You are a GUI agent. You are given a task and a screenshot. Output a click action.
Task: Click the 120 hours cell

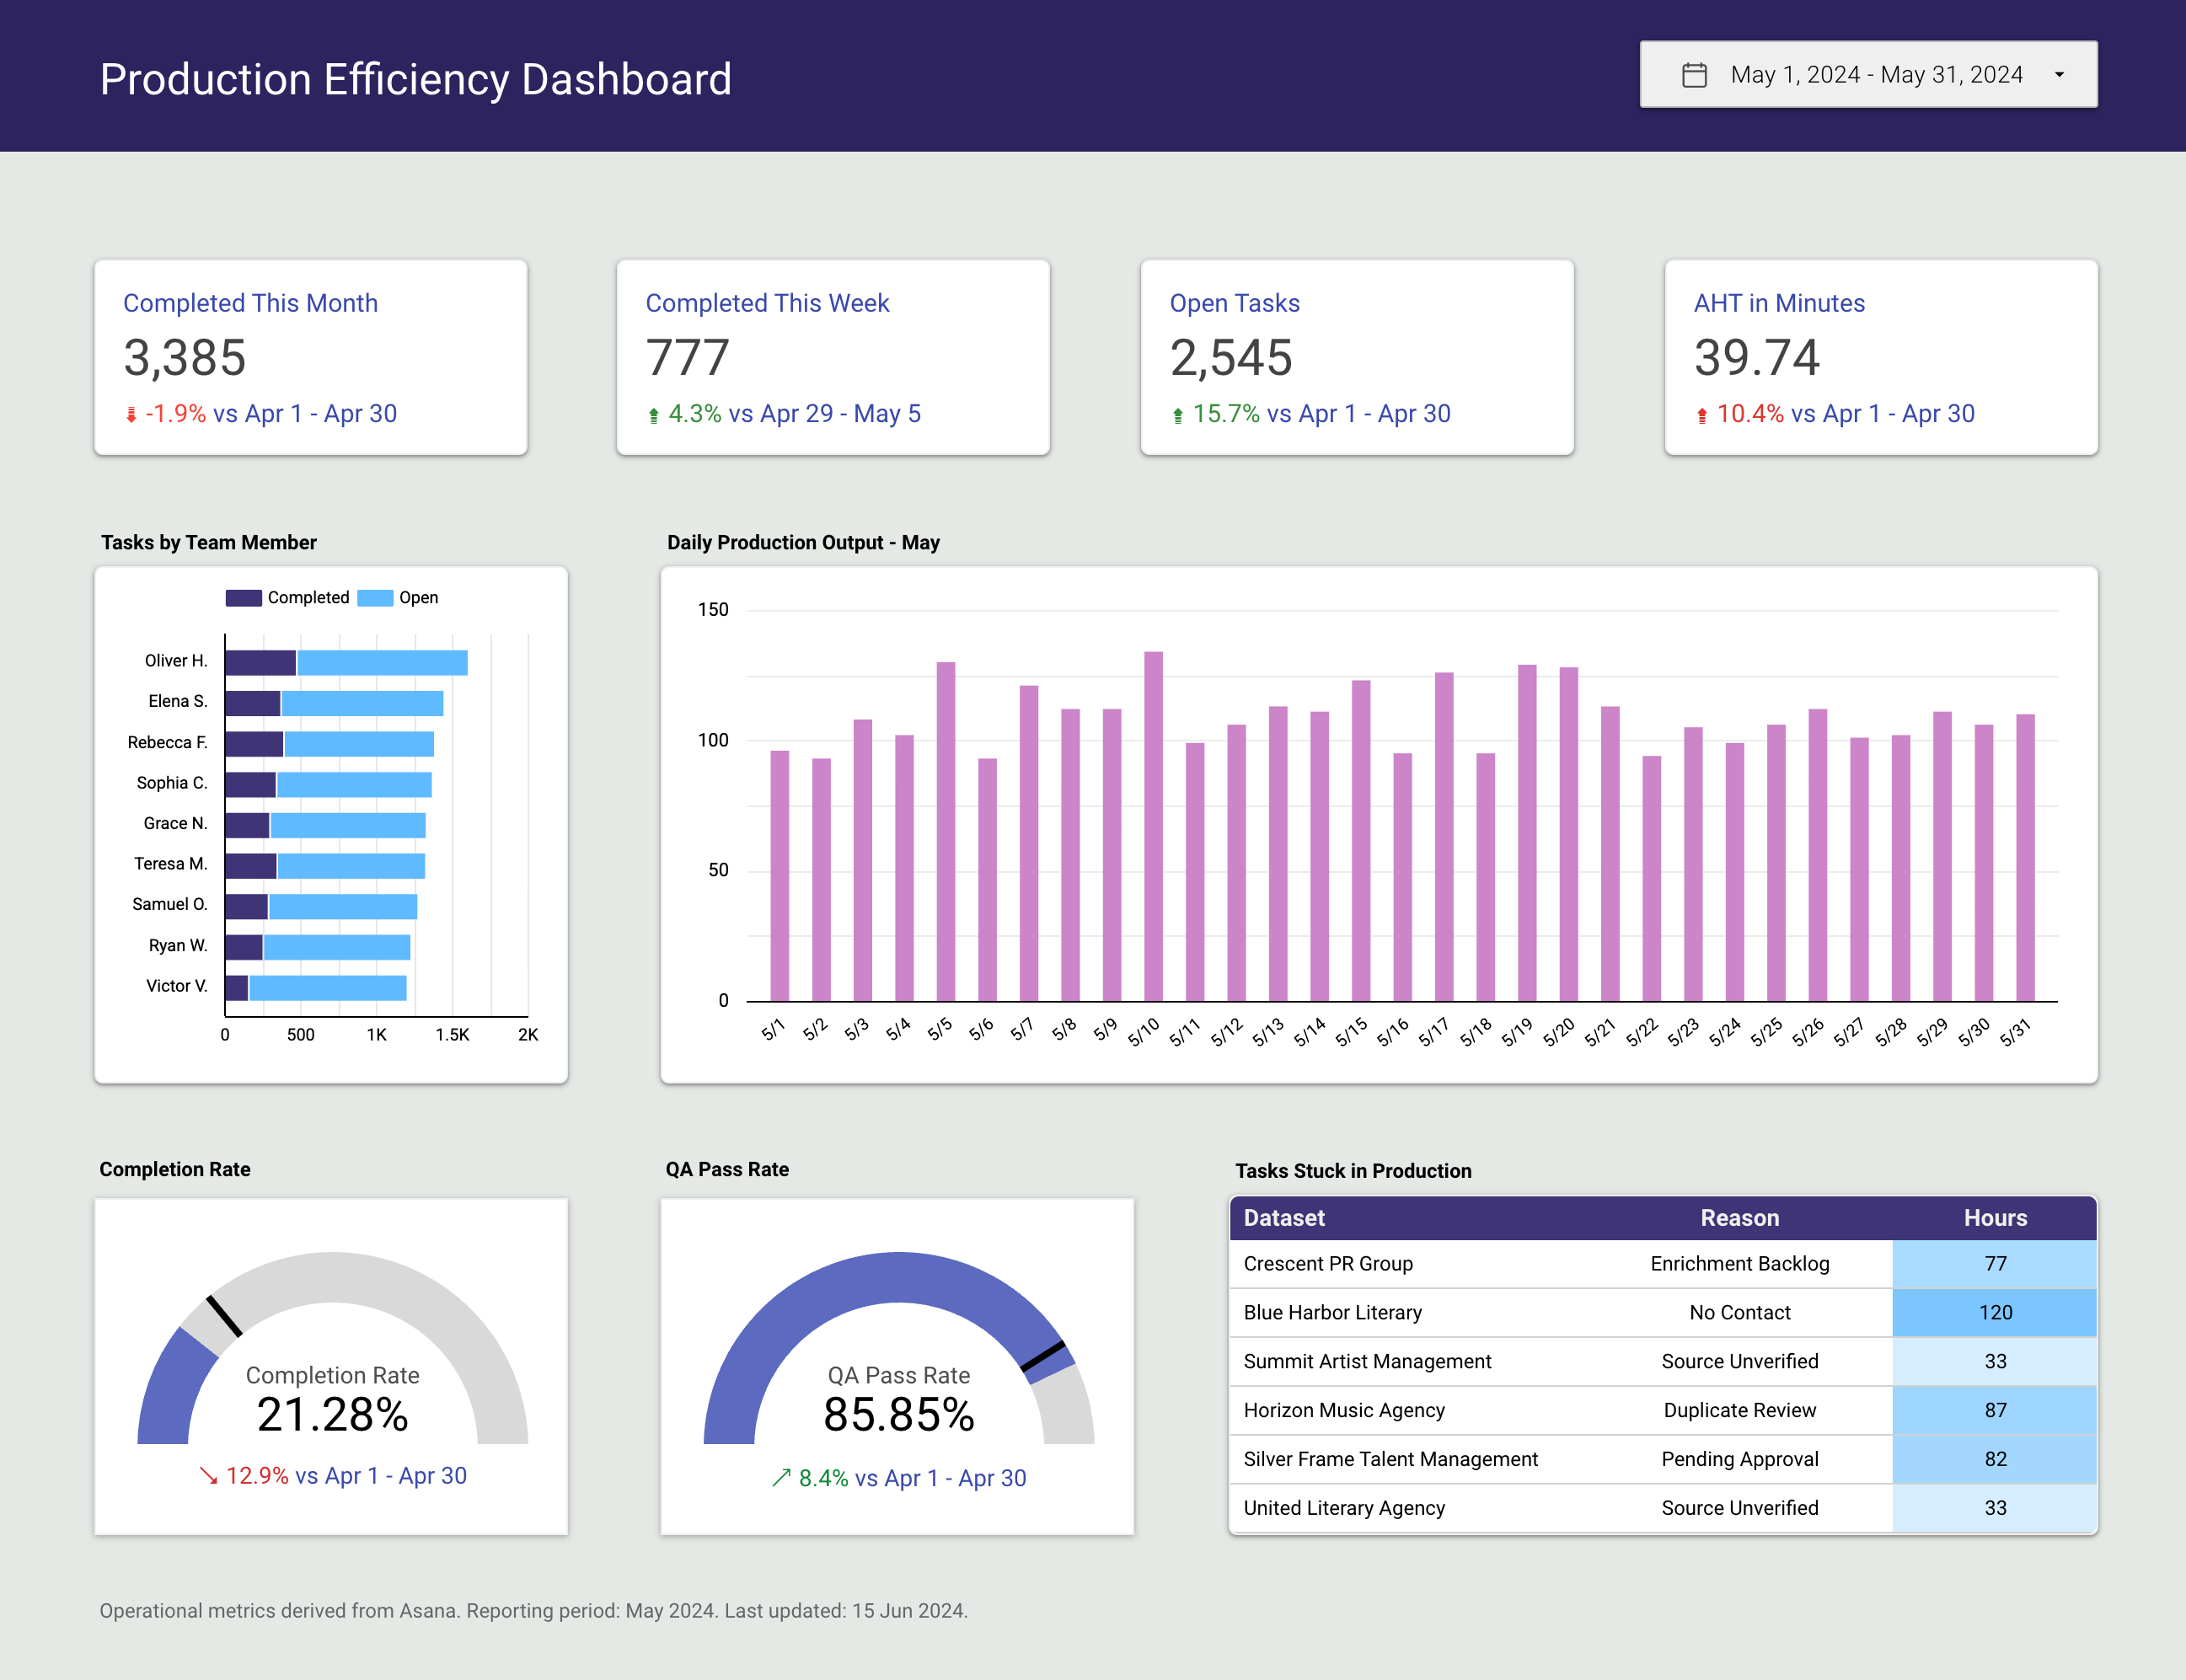tap(1995, 1313)
